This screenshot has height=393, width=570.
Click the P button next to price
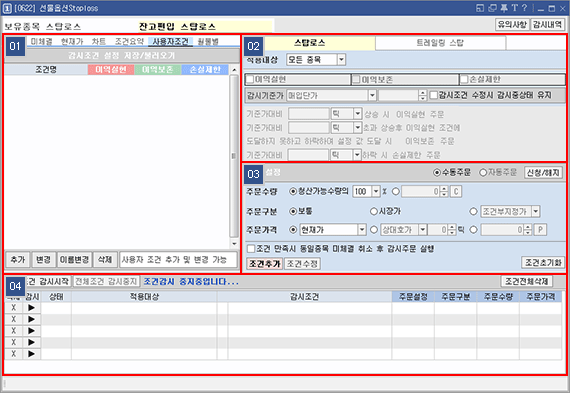point(541,230)
